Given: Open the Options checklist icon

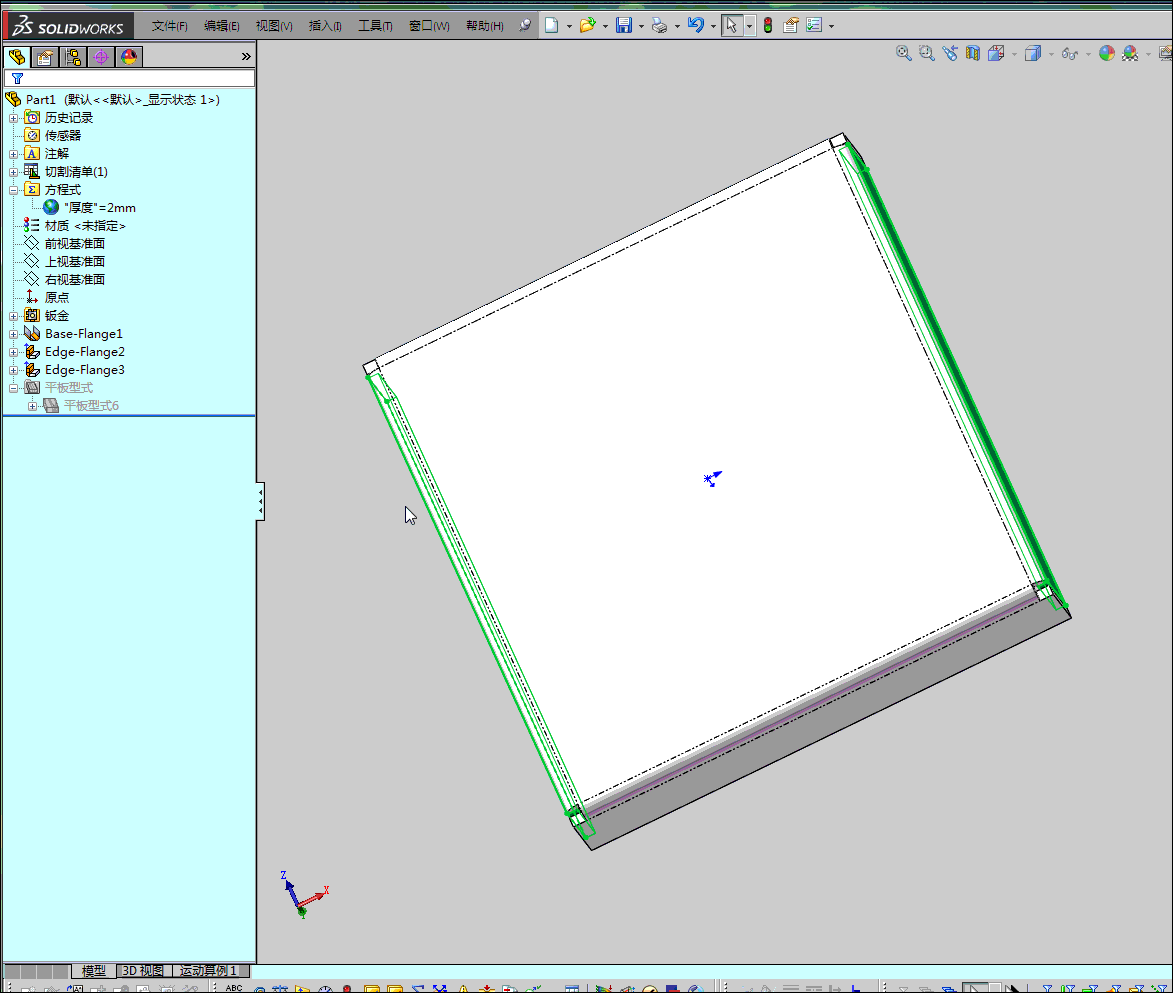Looking at the screenshot, I should [x=814, y=25].
